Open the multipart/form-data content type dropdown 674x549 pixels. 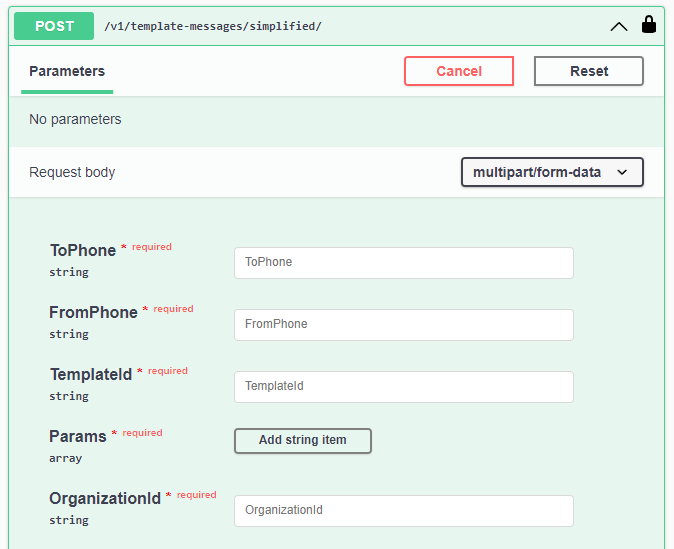551,172
